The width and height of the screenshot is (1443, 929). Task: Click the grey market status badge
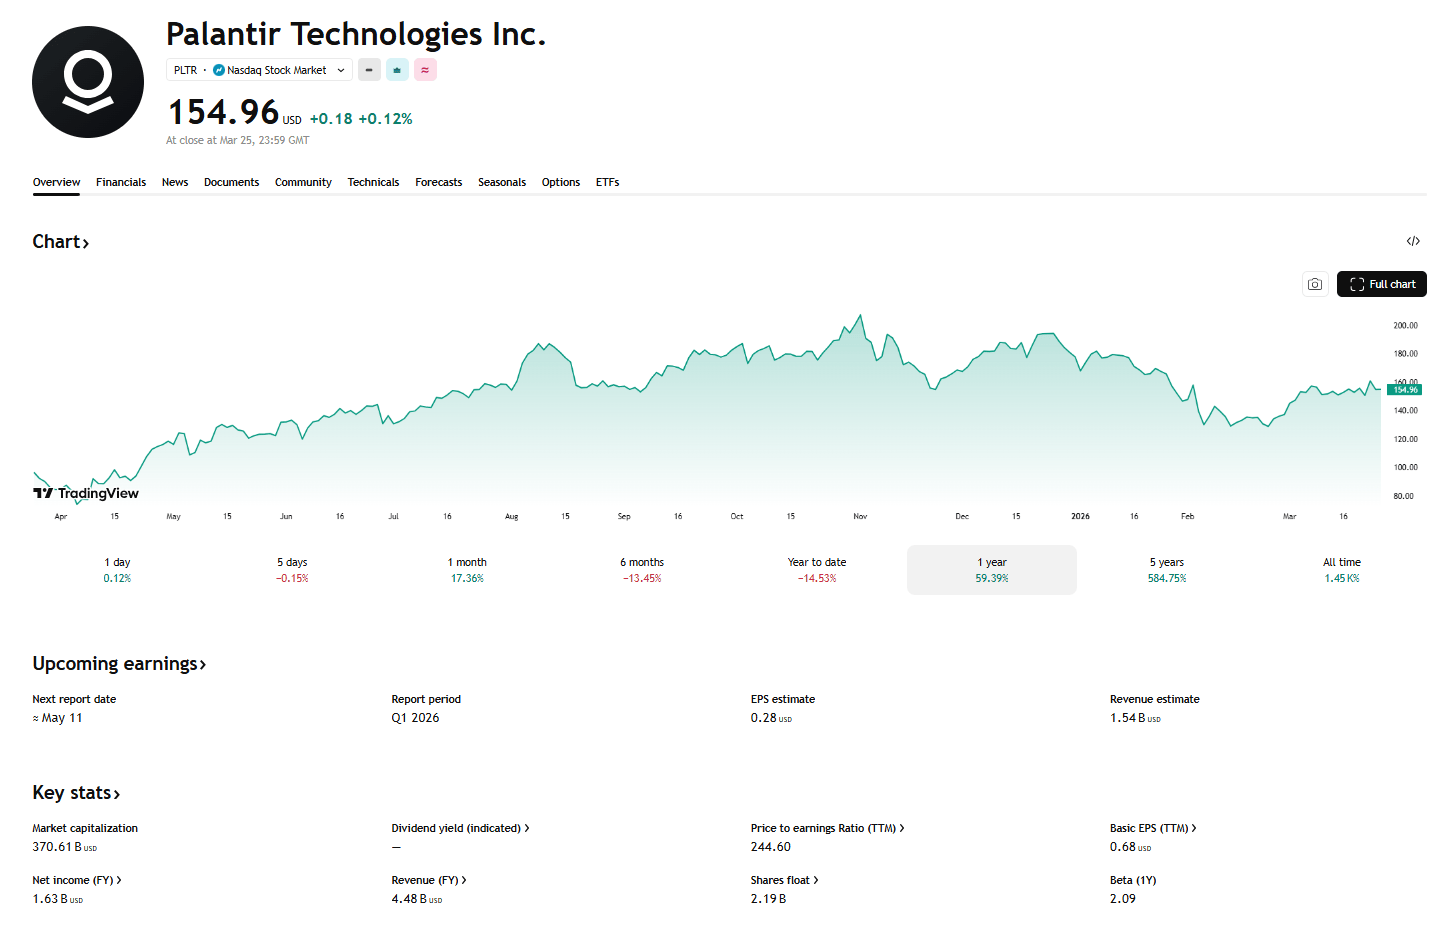coord(369,70)
